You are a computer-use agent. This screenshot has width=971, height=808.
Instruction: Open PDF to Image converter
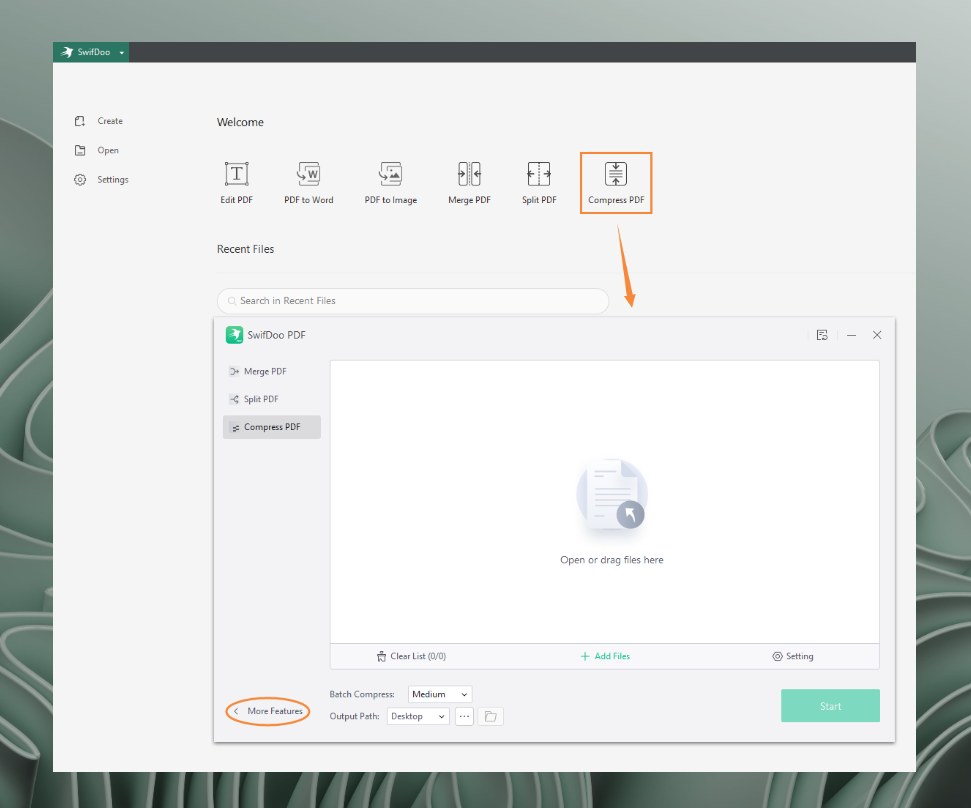click(x=391, y=182)
